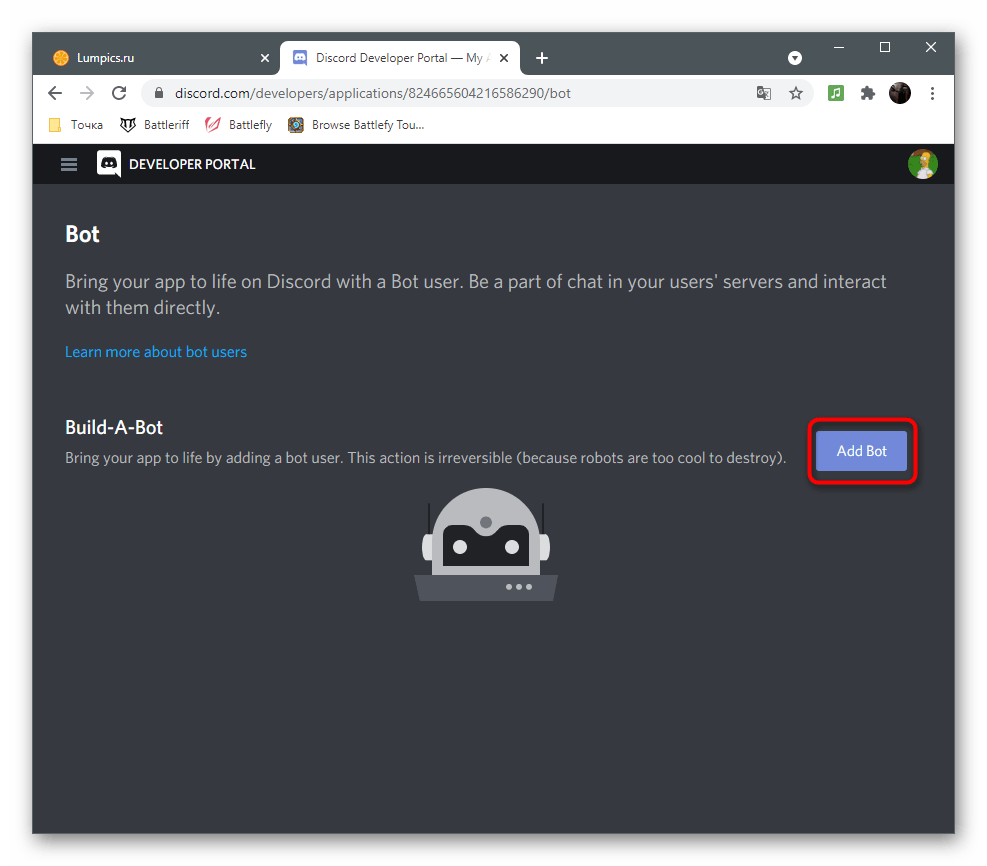Image resolution: width=987 pixels, height=866 pixels.
Task: Click the green music extension icon
Action: (x=835, y=92)
